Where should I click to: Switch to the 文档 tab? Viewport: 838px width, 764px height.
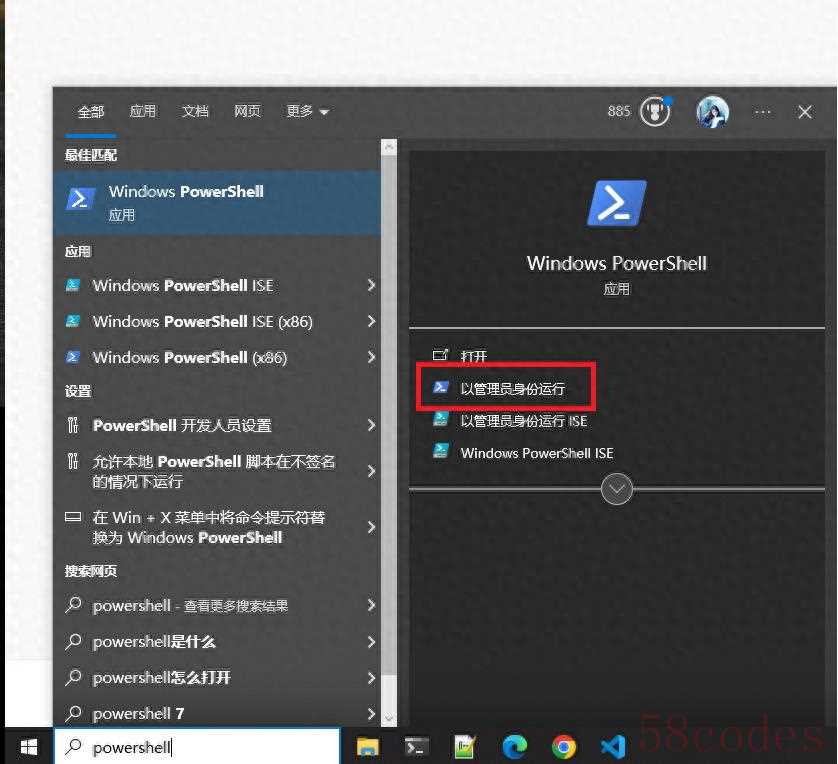pos(195,111)
